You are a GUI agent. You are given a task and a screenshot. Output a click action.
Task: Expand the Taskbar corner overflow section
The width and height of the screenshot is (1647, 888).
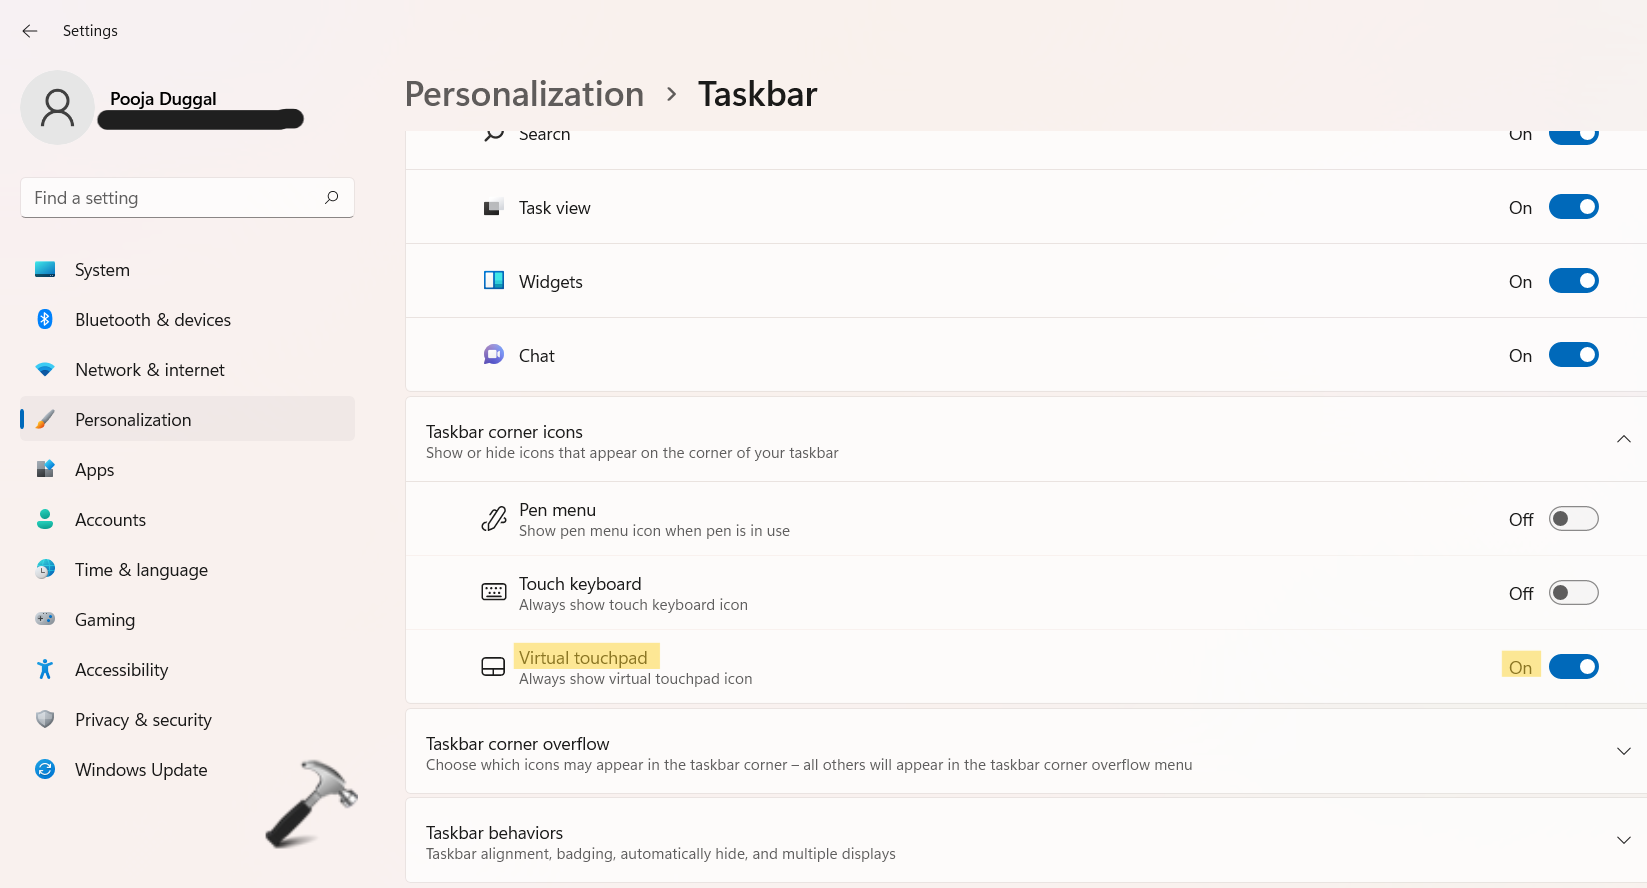(x=1623, y=752)
